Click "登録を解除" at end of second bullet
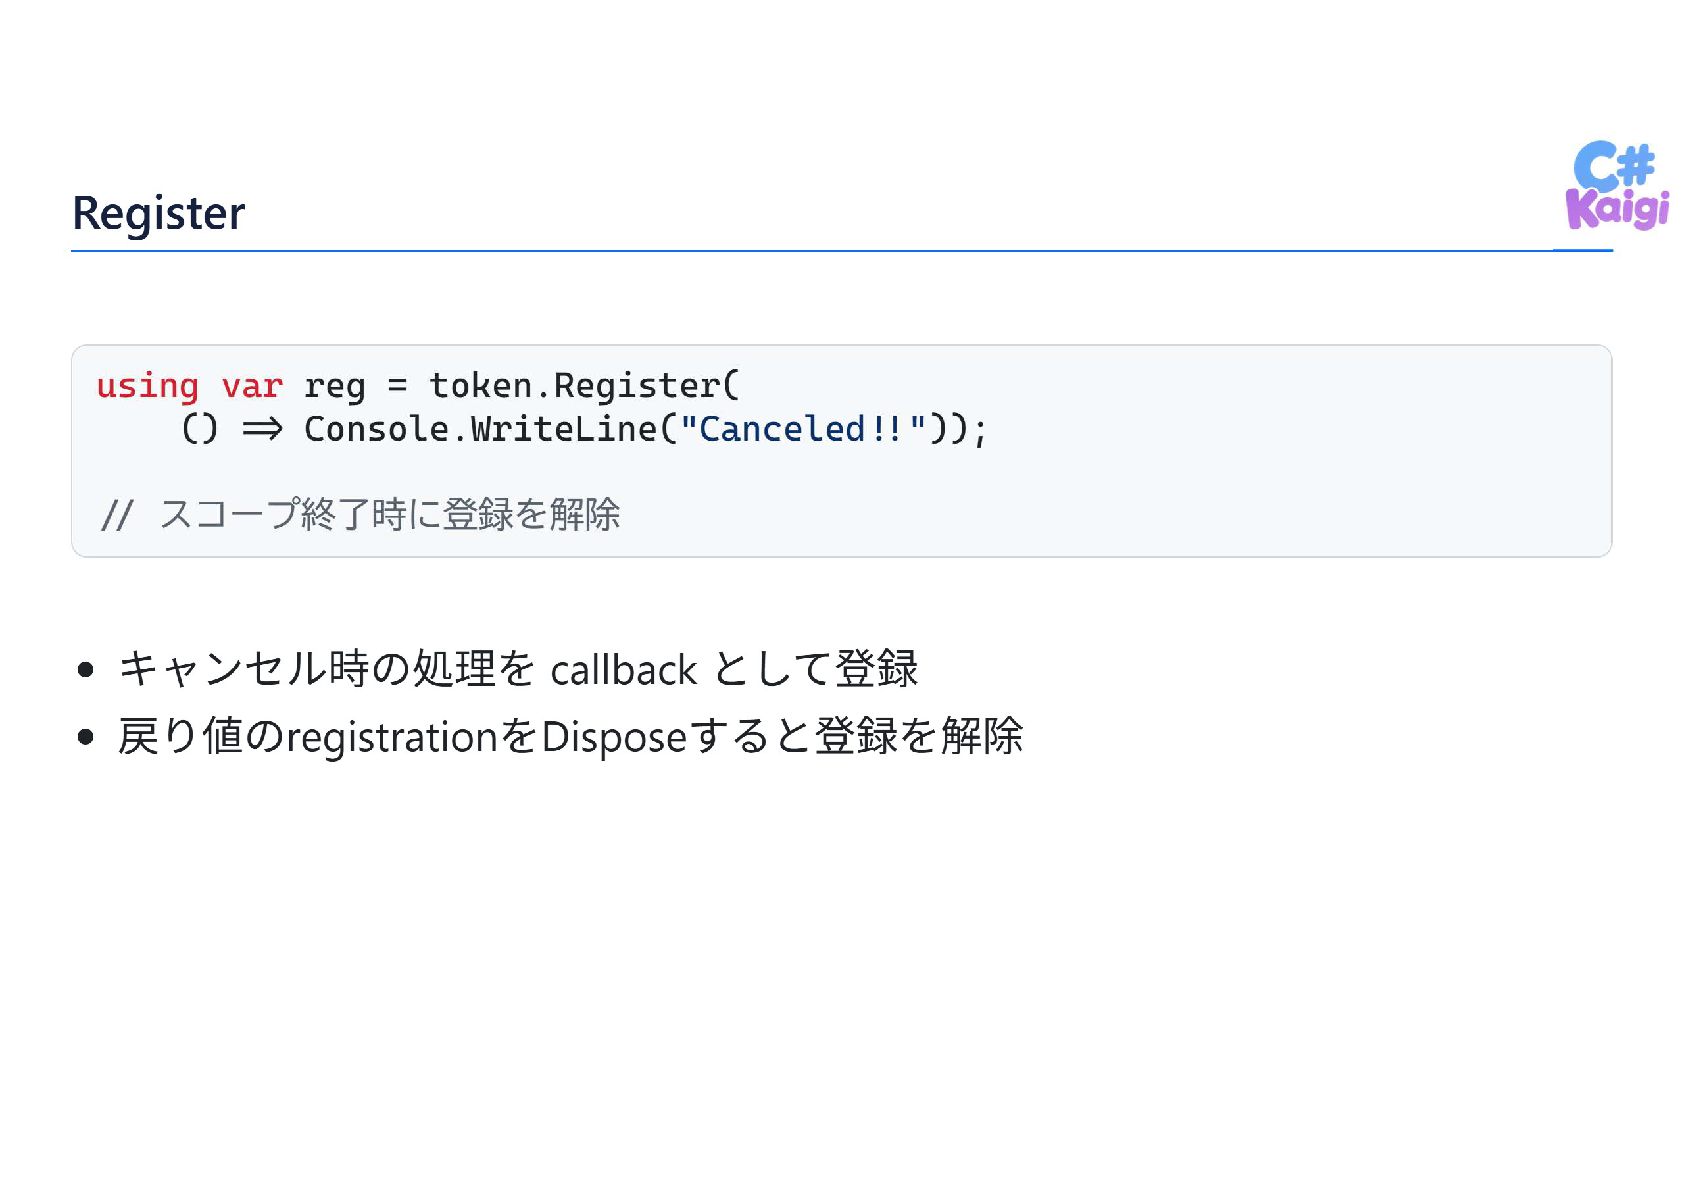This screenshot has height=1191, width=1684. click(x=919, y=737)
